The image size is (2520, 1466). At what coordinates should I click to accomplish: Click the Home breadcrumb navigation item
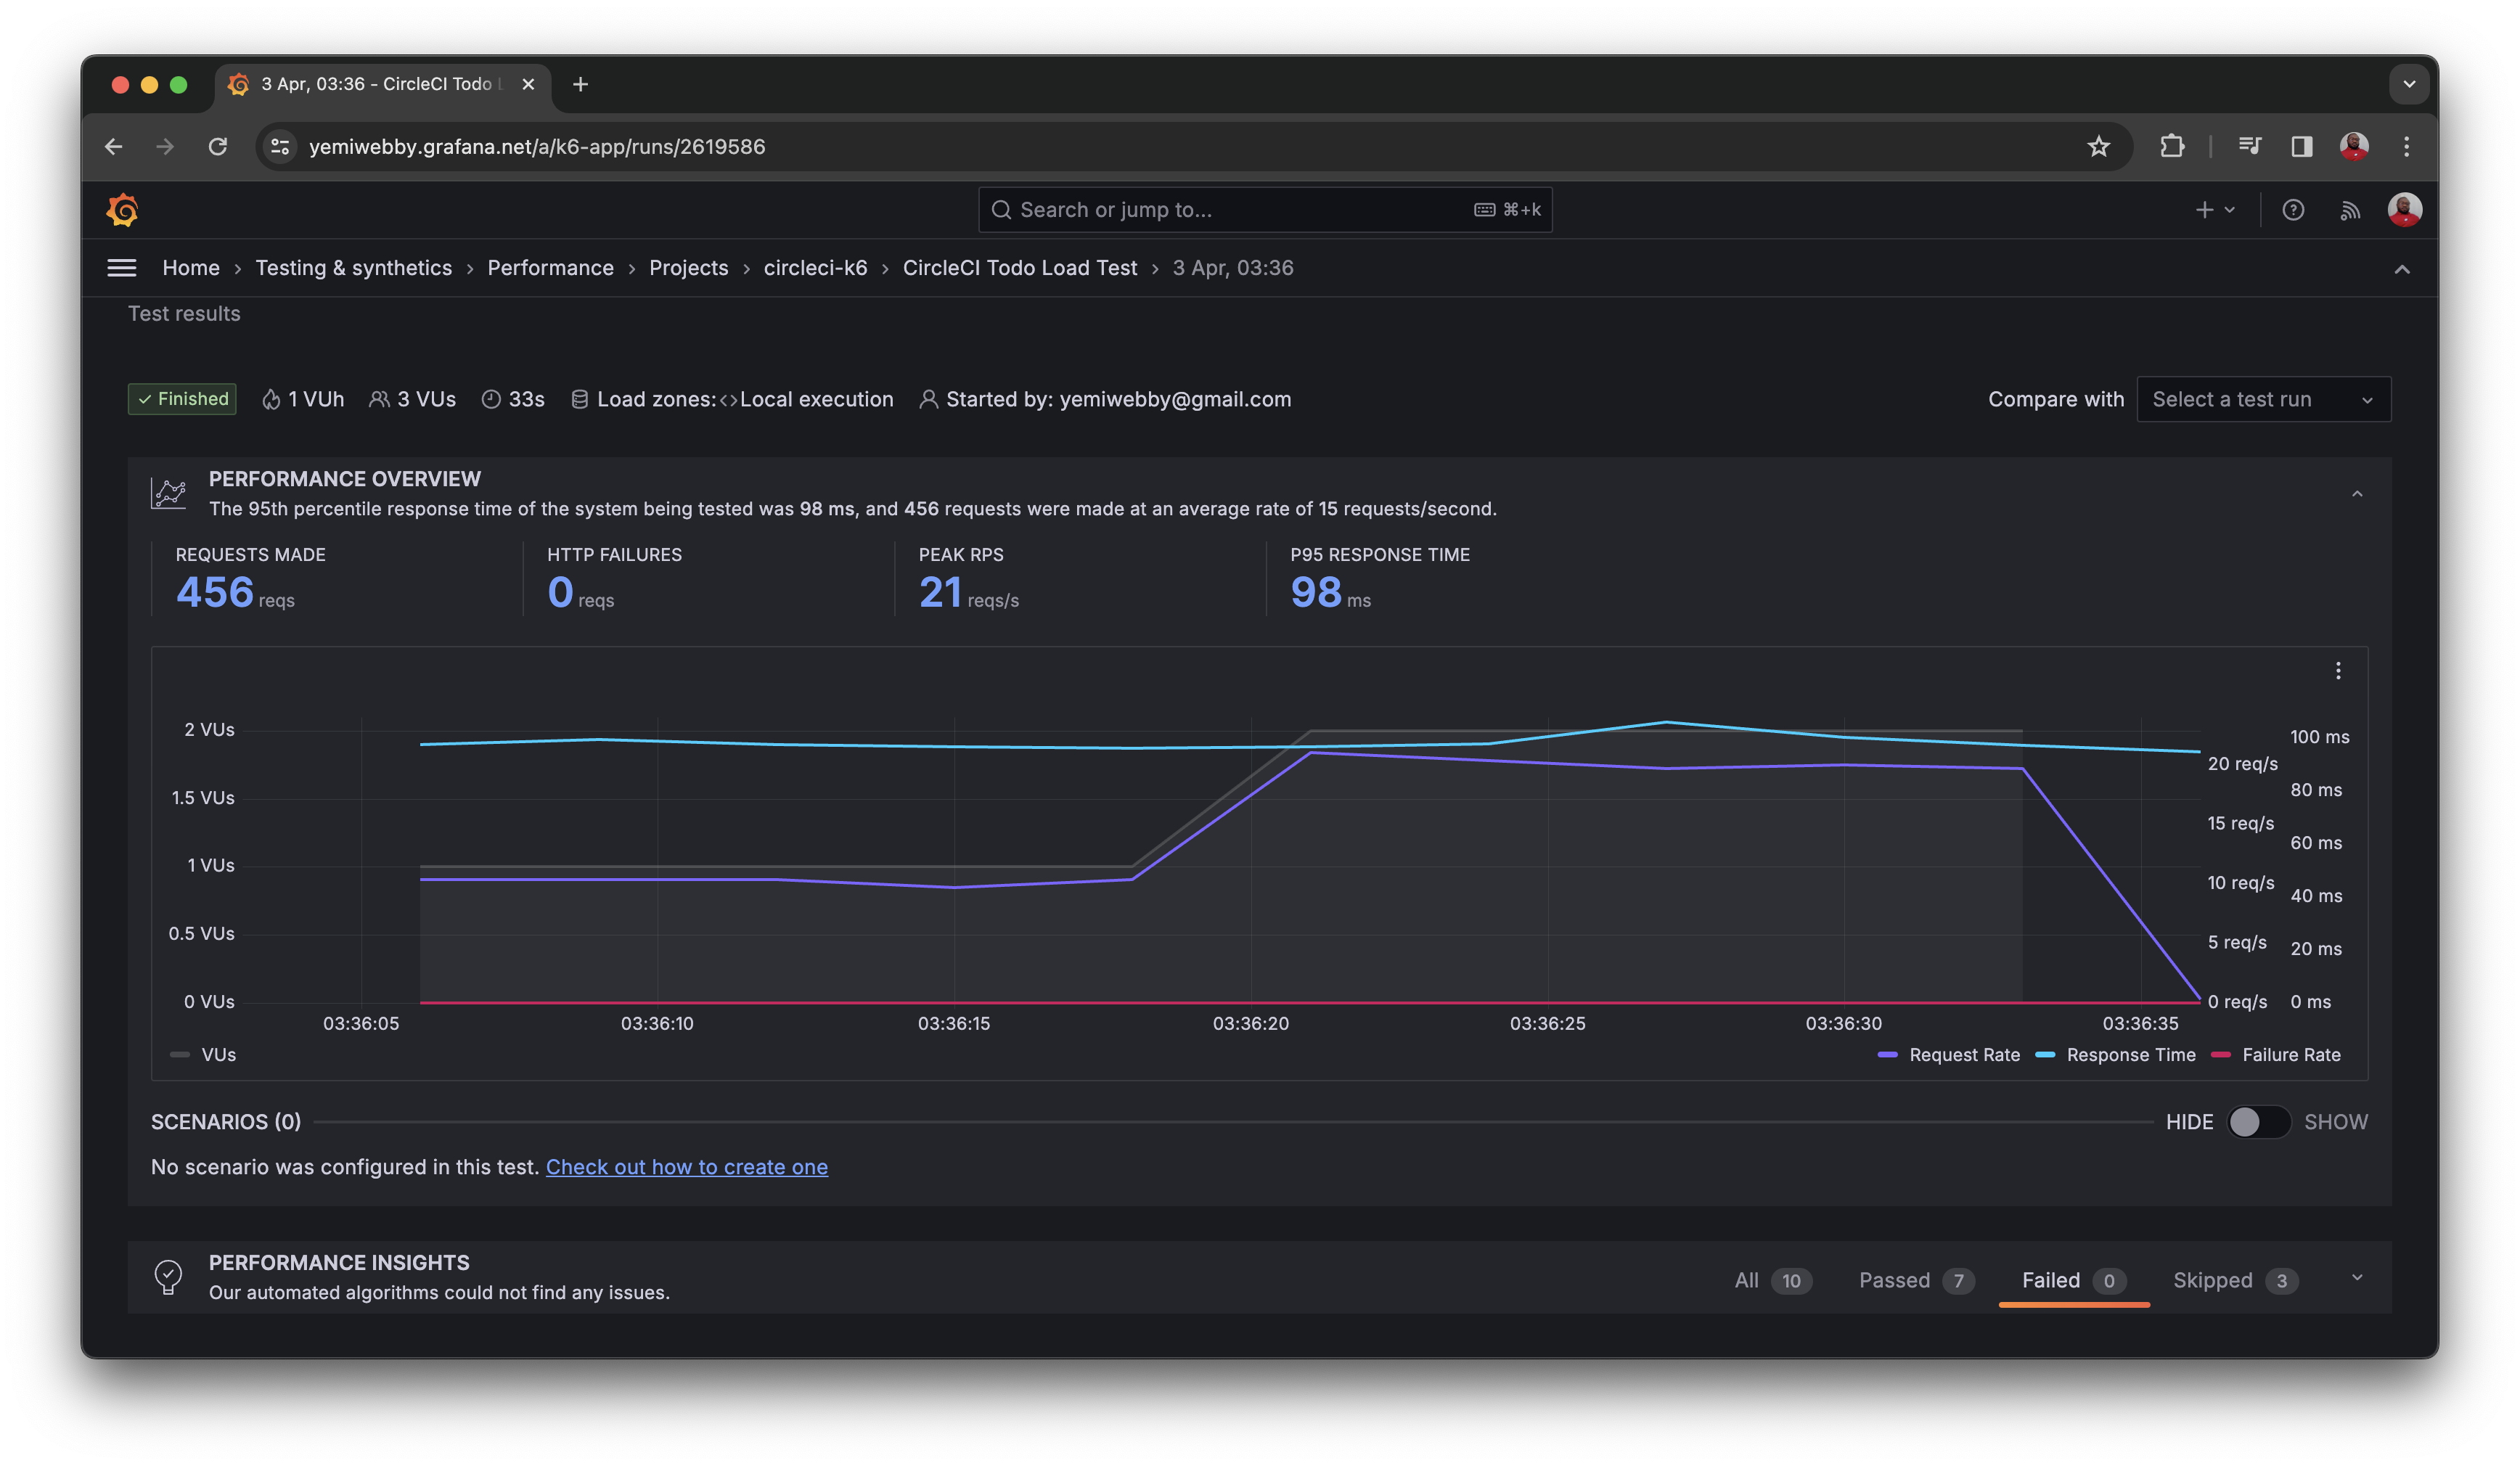[x=190, y=267]
